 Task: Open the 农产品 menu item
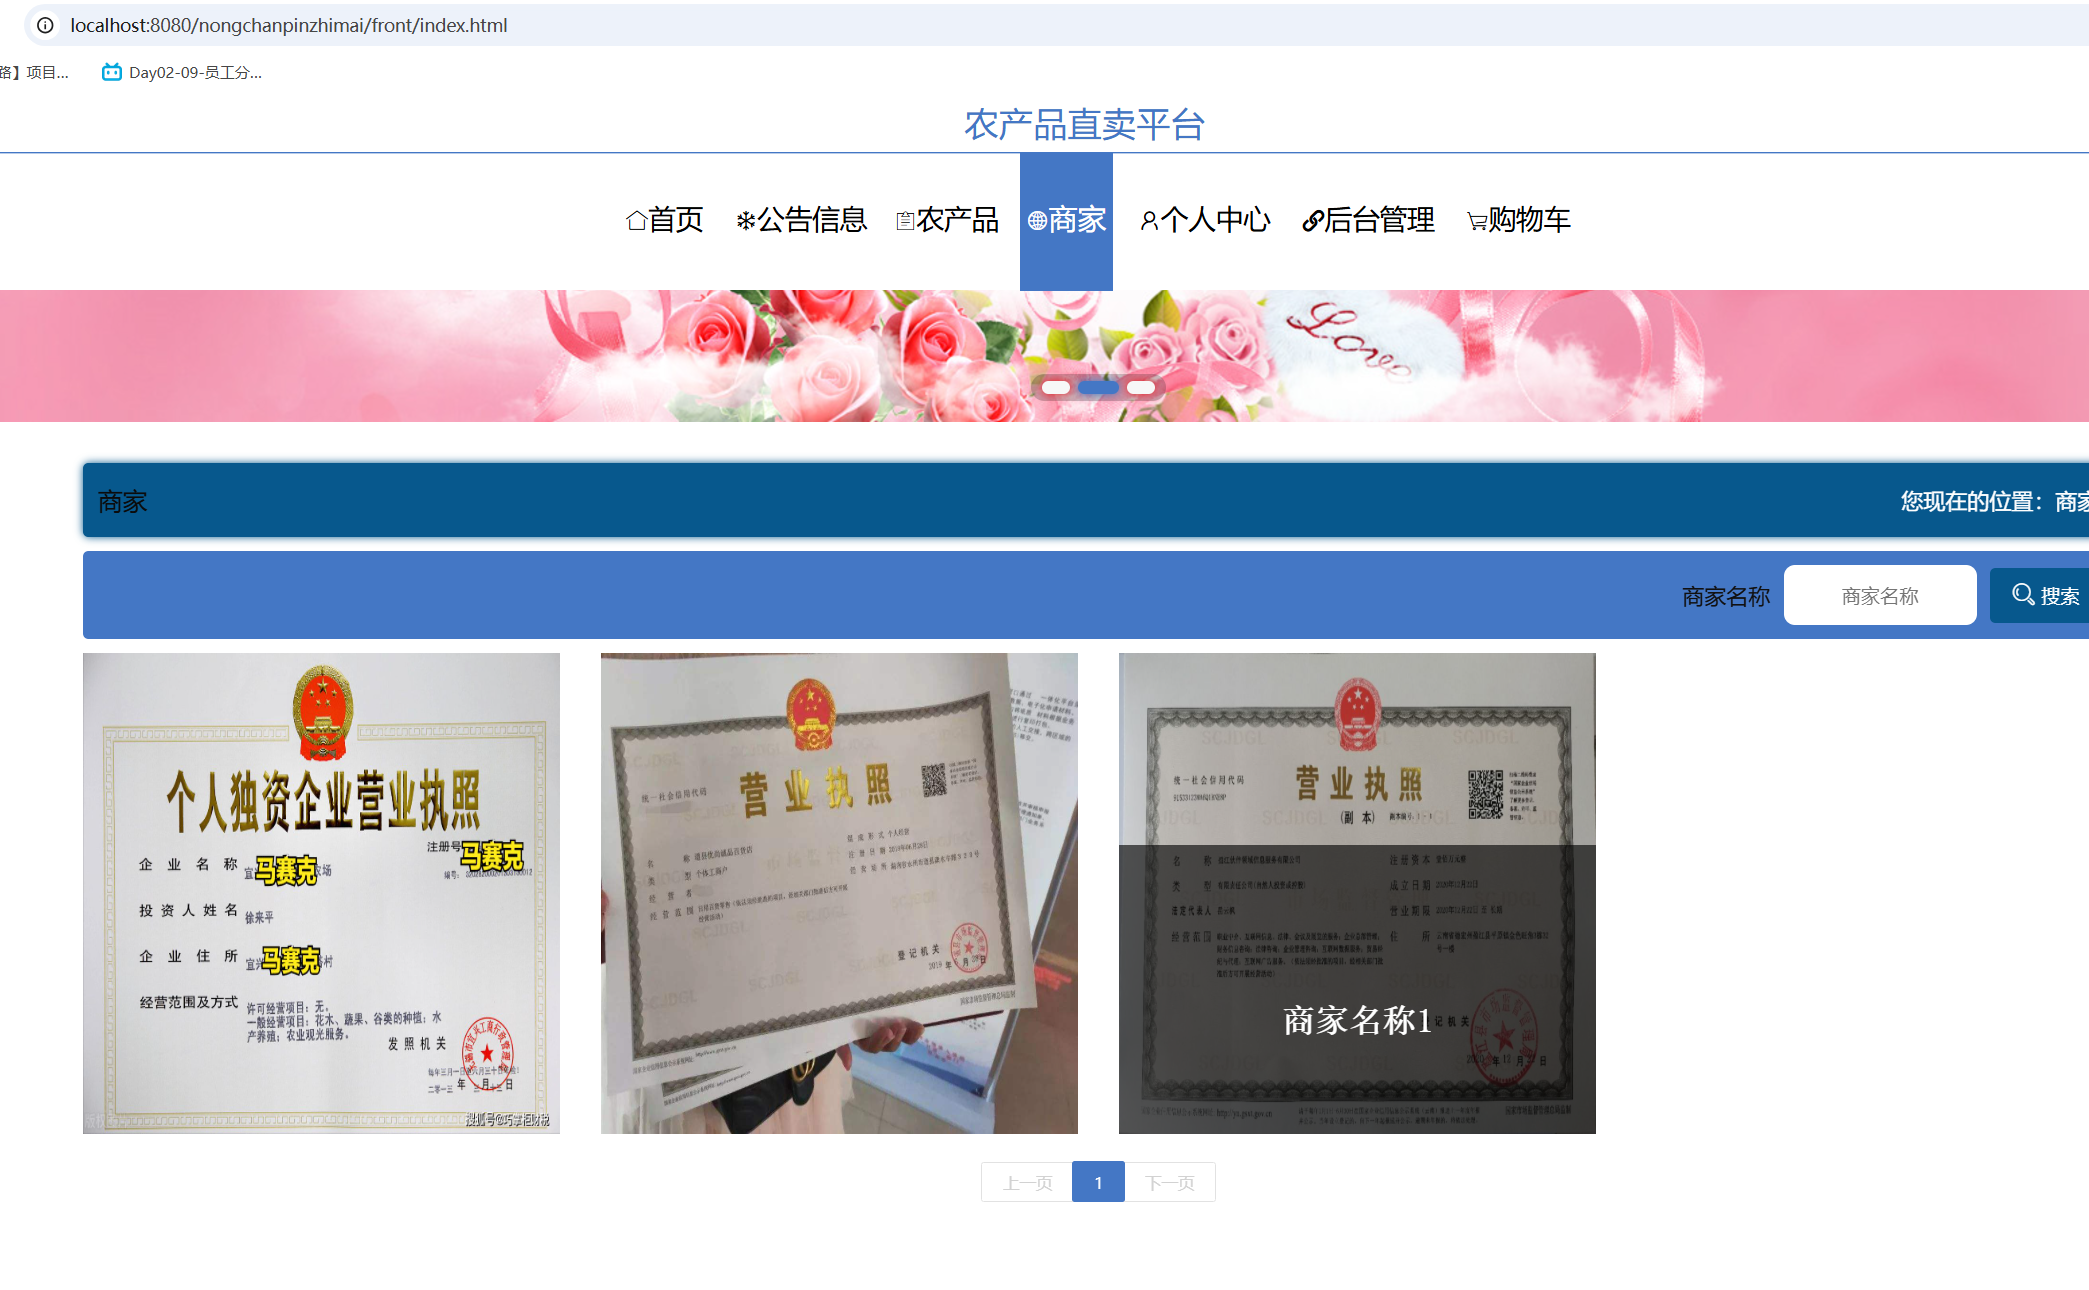click(x=948, y=220)
